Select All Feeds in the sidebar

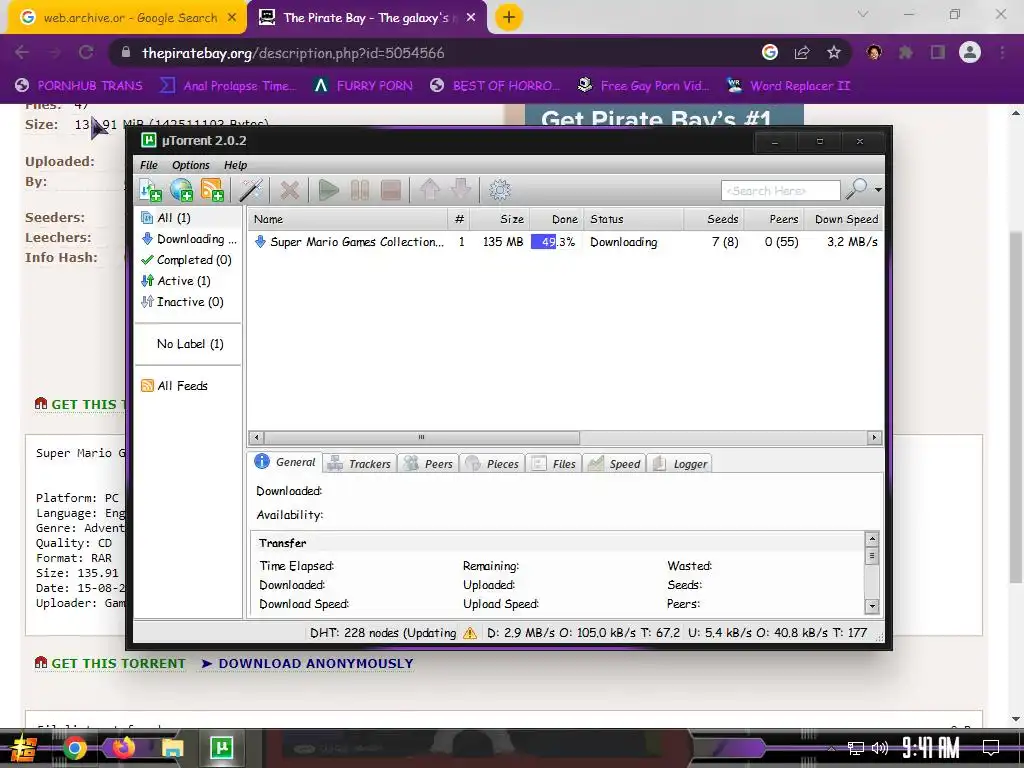tap(174, 386)
